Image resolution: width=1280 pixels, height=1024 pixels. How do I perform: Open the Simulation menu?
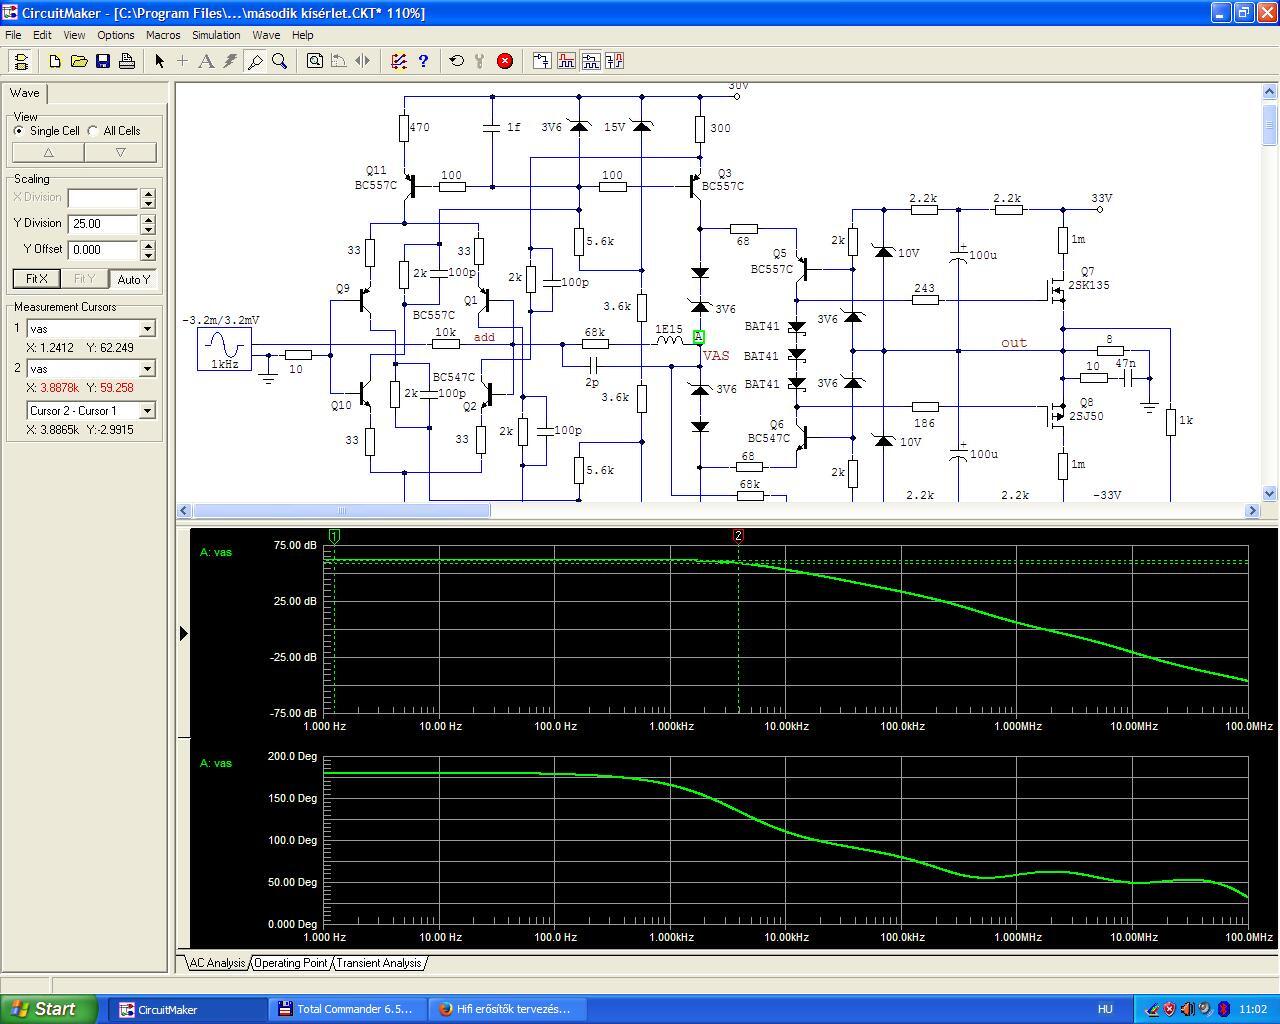(x=216, y=35)
